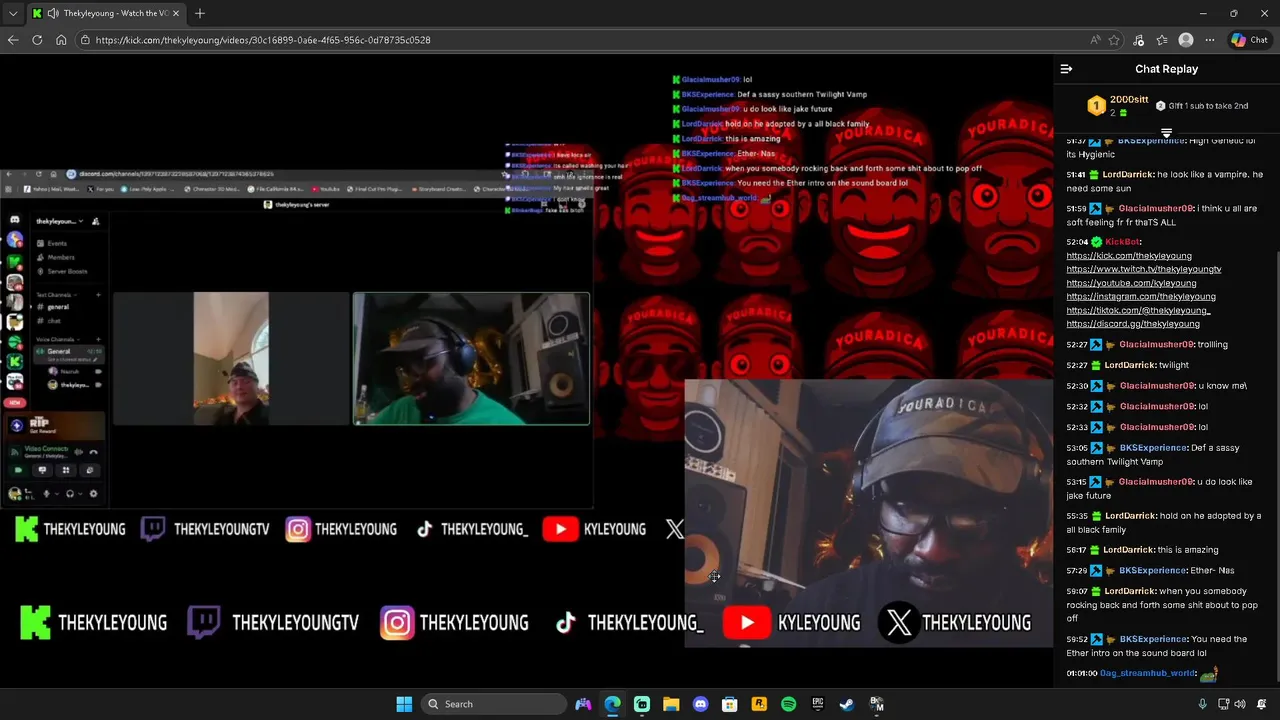Open the kick.com/thekyleyoung link in chat
The height and width of the screenshot is (720, 1280).
[x=1129, y=256]
